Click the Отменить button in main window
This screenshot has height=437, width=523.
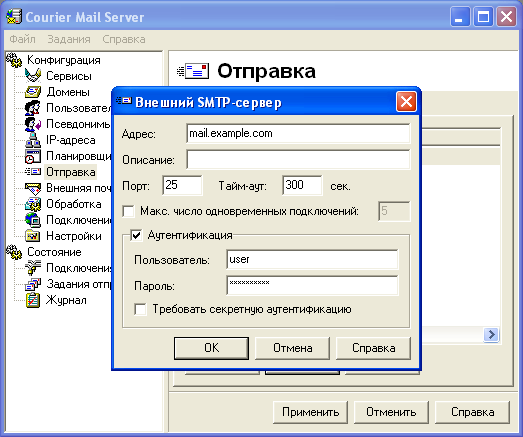[x=391, y=412]
